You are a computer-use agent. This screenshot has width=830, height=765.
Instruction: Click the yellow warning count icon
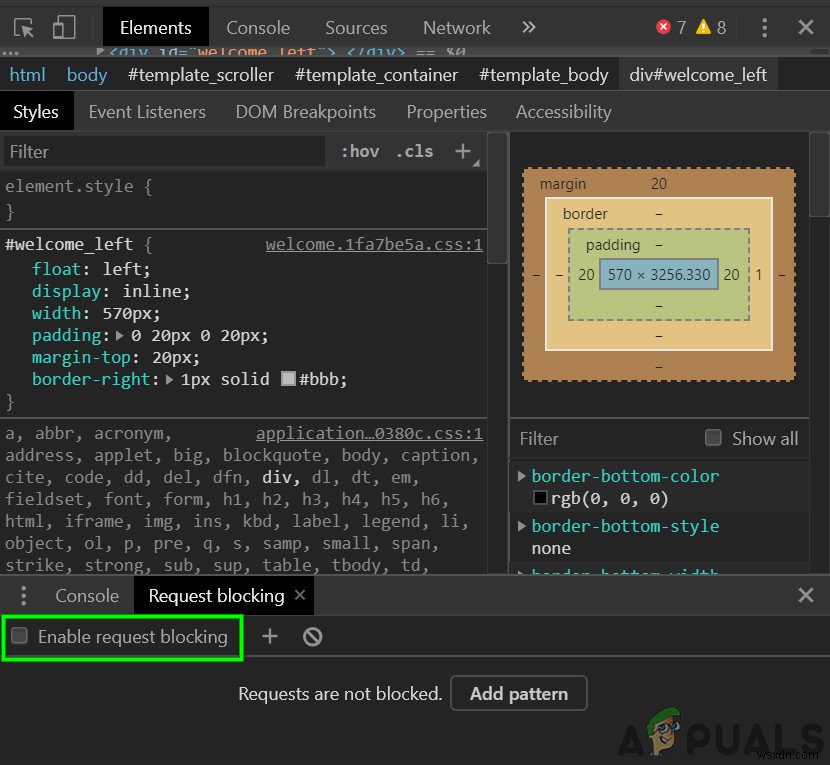704,27
